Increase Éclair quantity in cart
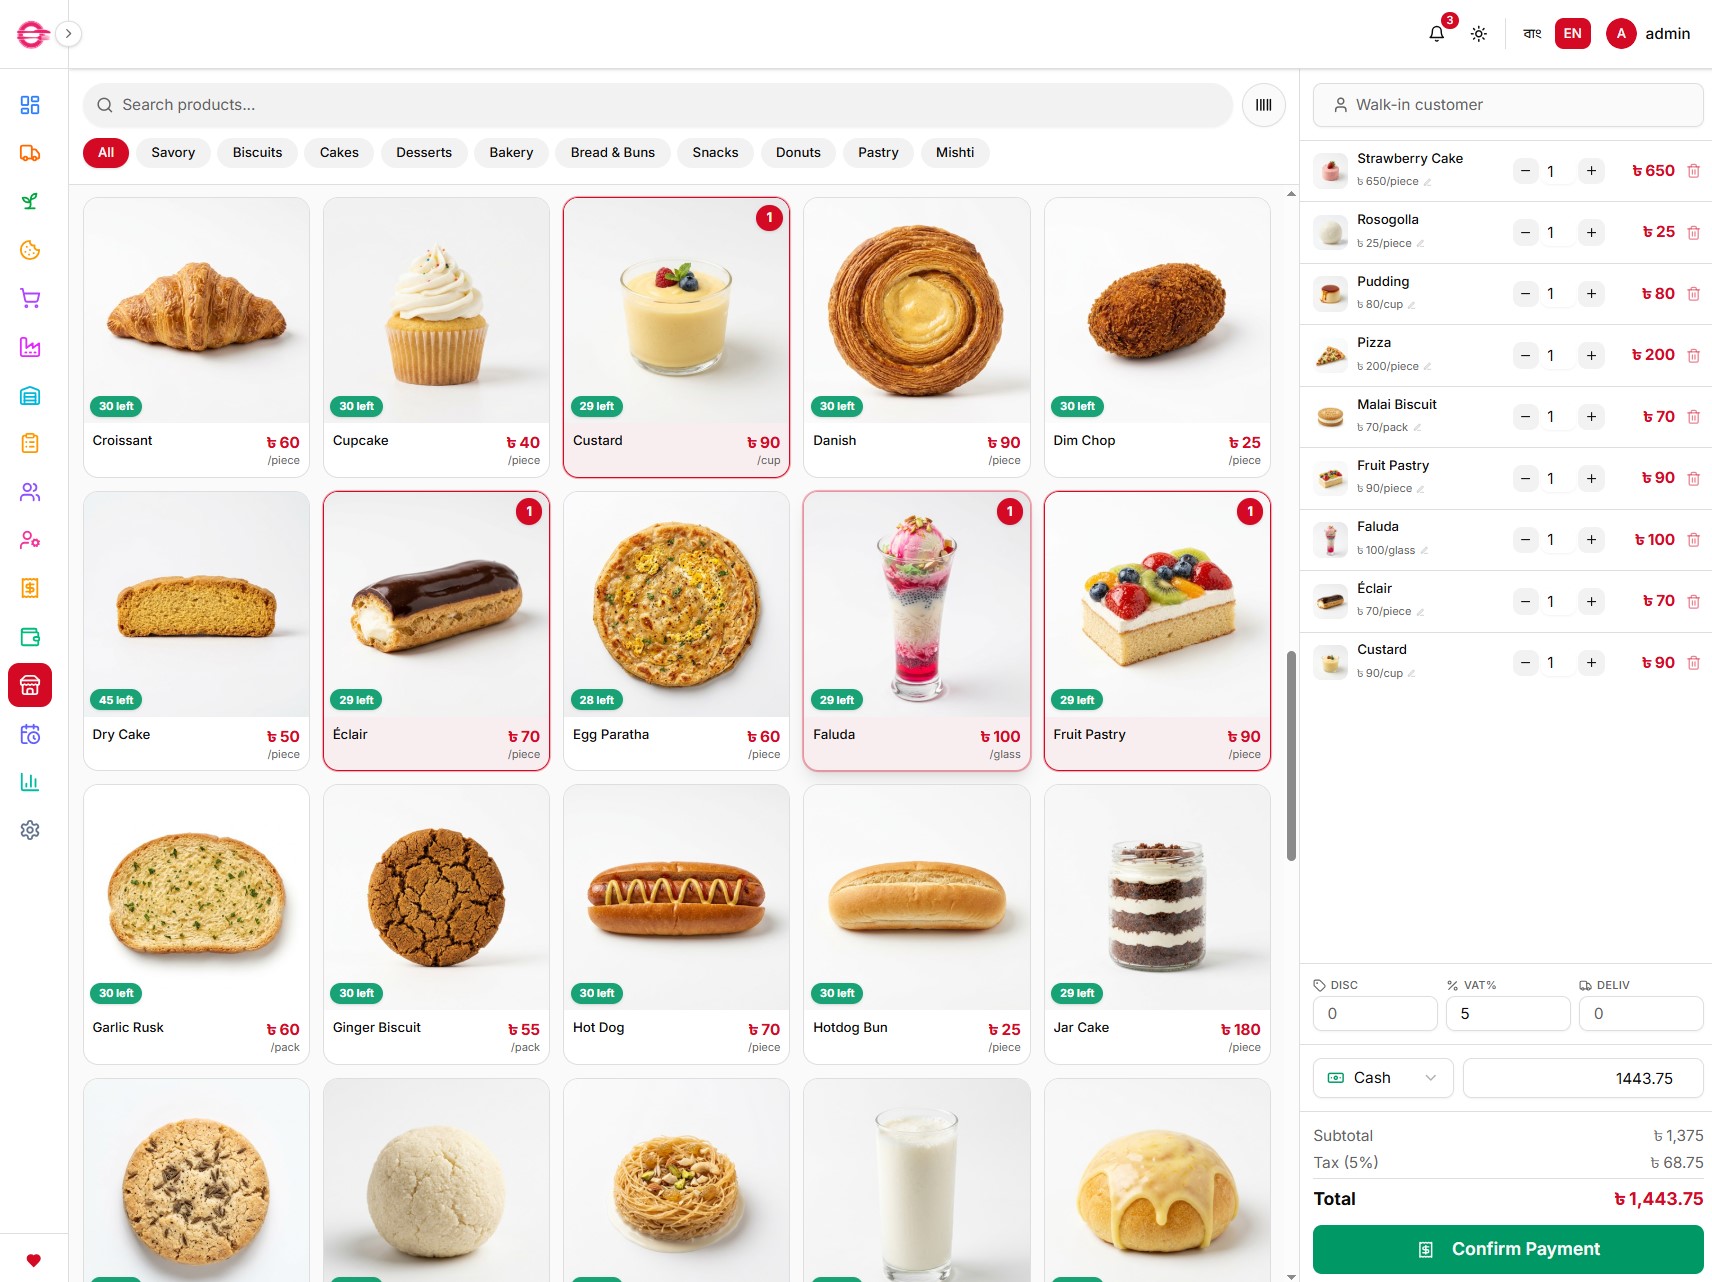Screen dimensions: 1712x1282 [1591, 601]
